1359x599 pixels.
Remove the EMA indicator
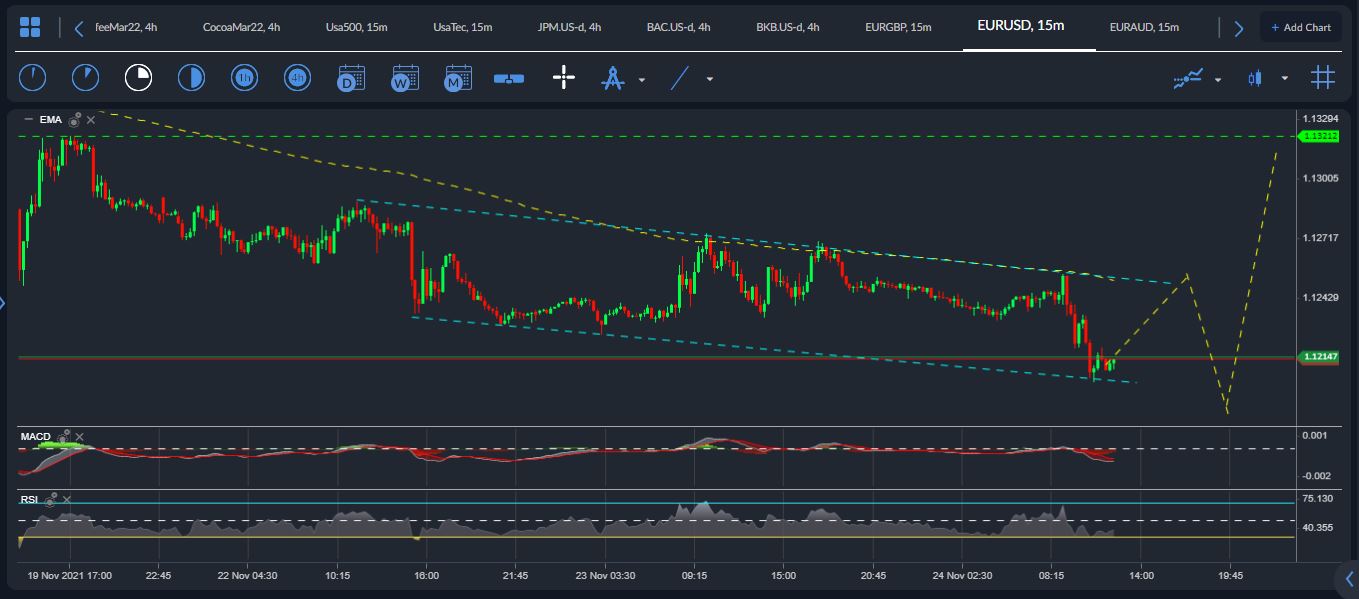tap(91, 120)
